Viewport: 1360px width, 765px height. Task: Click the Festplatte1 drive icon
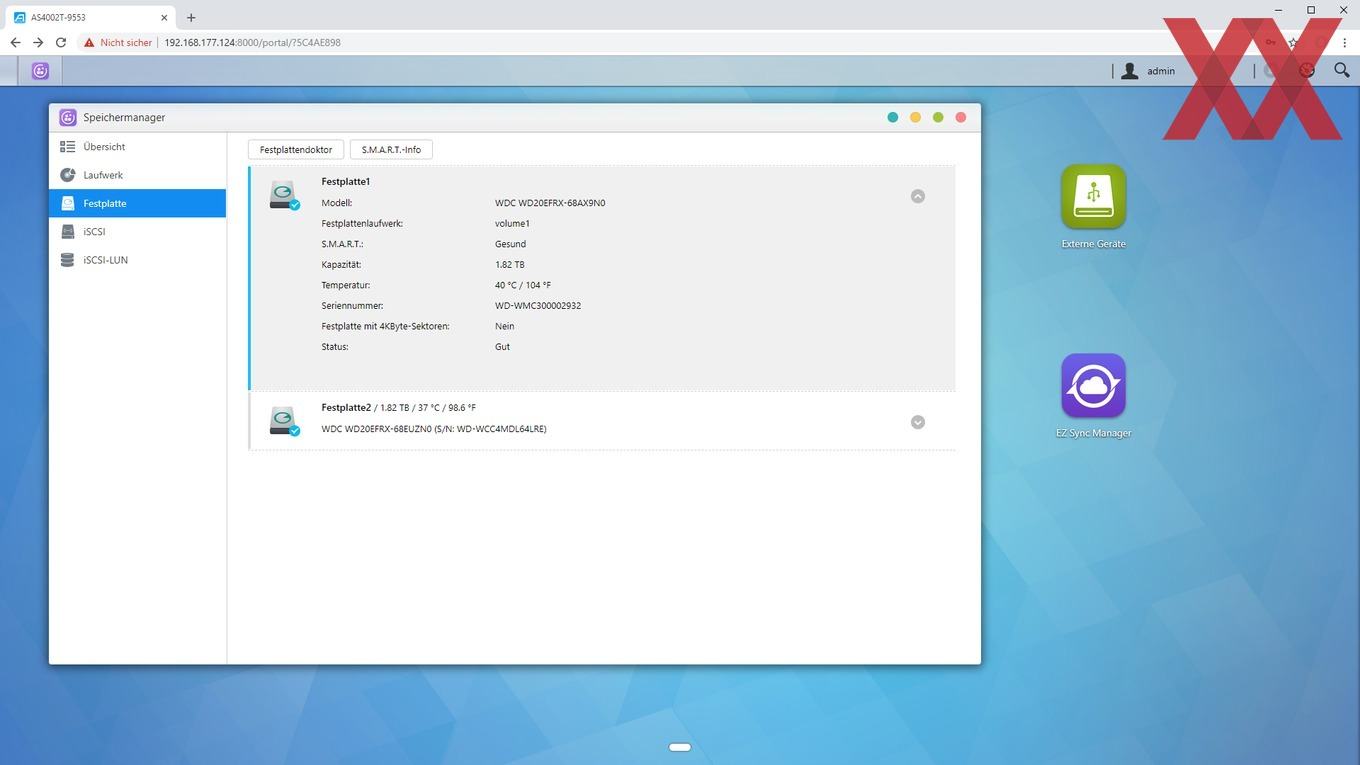point(284,196)
